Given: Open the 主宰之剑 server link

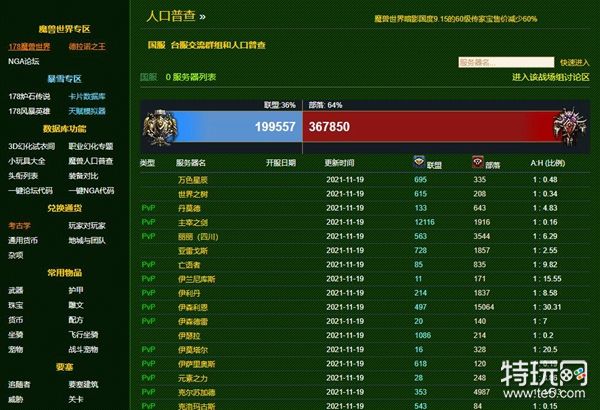Looking at the screenshot, I should tap(193, 222).
